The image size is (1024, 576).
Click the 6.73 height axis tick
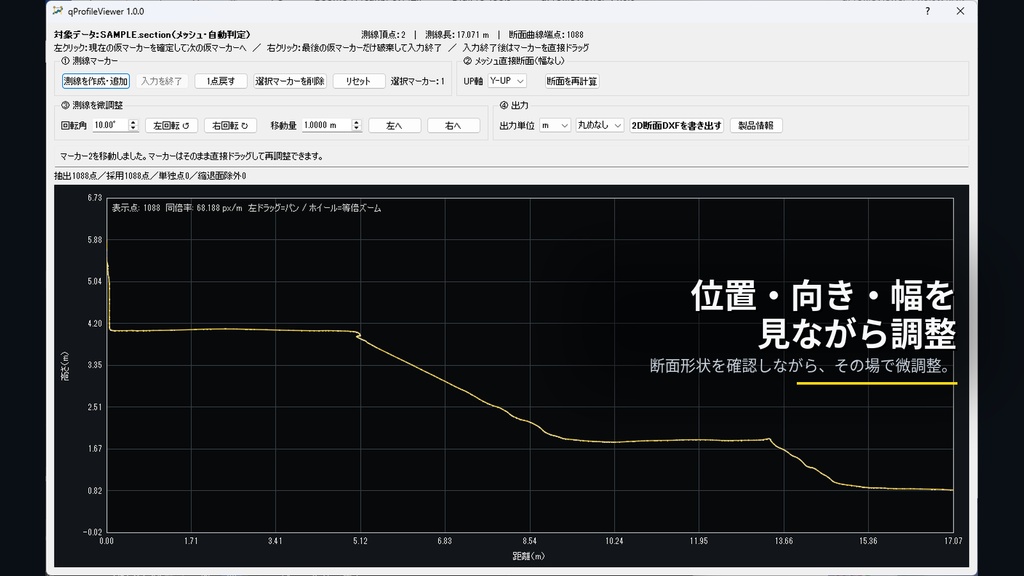[95, 197]
